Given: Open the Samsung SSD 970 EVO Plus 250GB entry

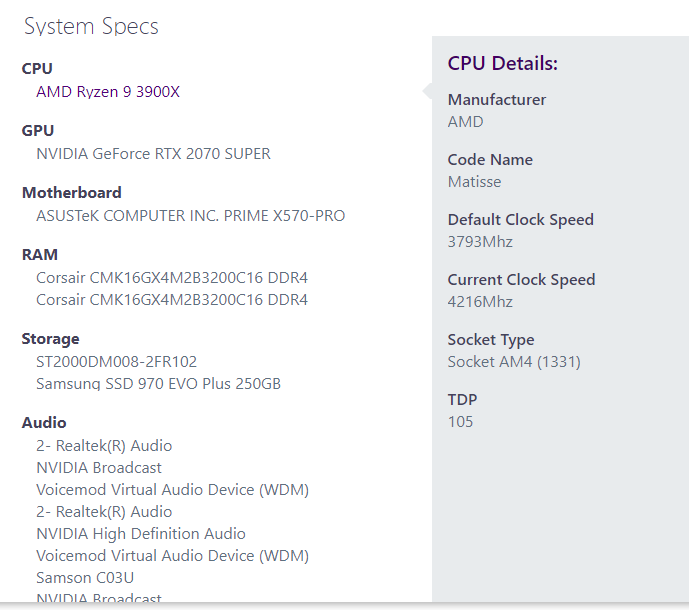Looking at the screenshot, I should coord(158,384).
